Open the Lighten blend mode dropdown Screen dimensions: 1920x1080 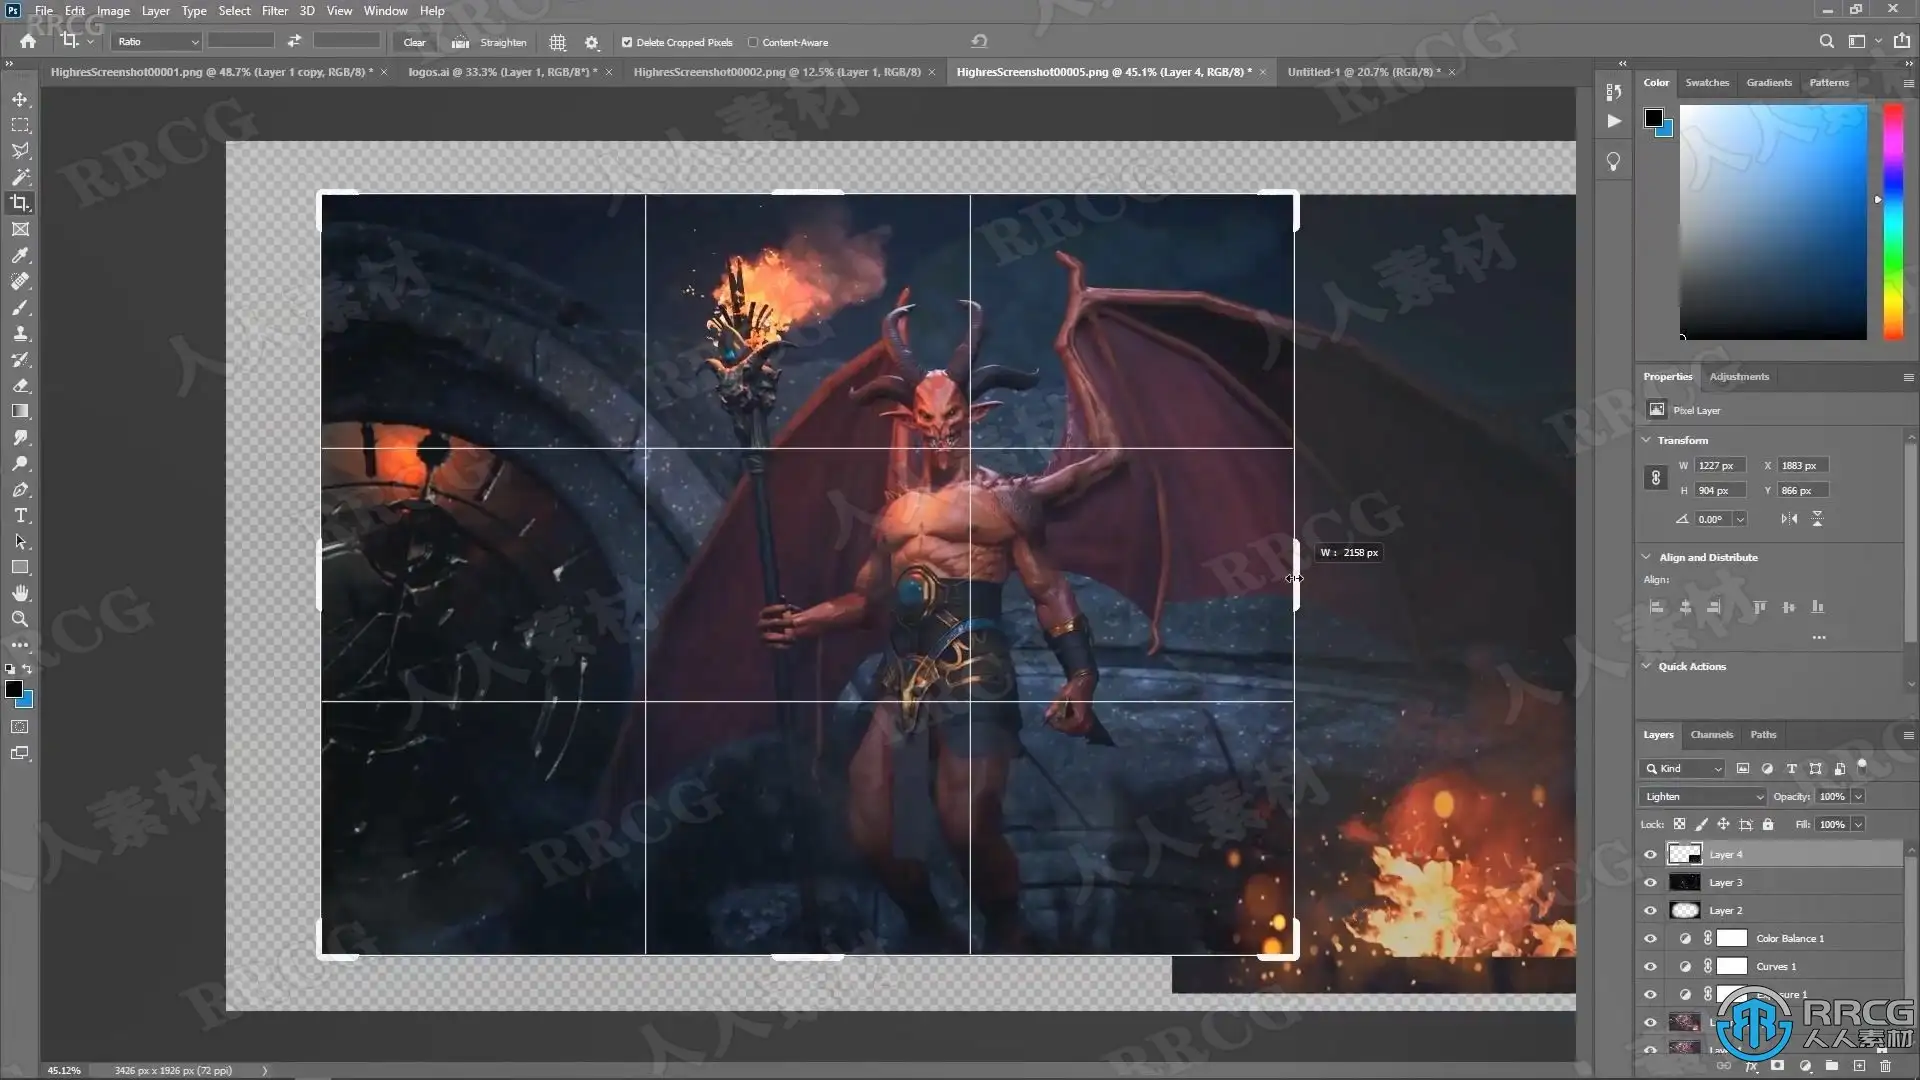(x=1703, y=796)
